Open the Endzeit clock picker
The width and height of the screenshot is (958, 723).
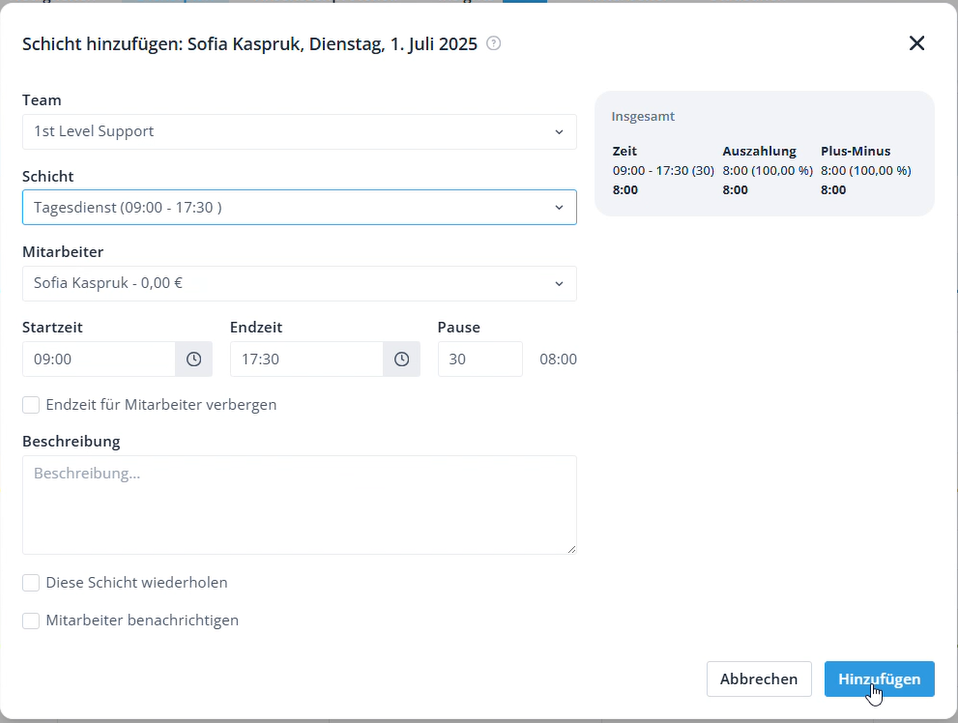click(x=401, y=359)
